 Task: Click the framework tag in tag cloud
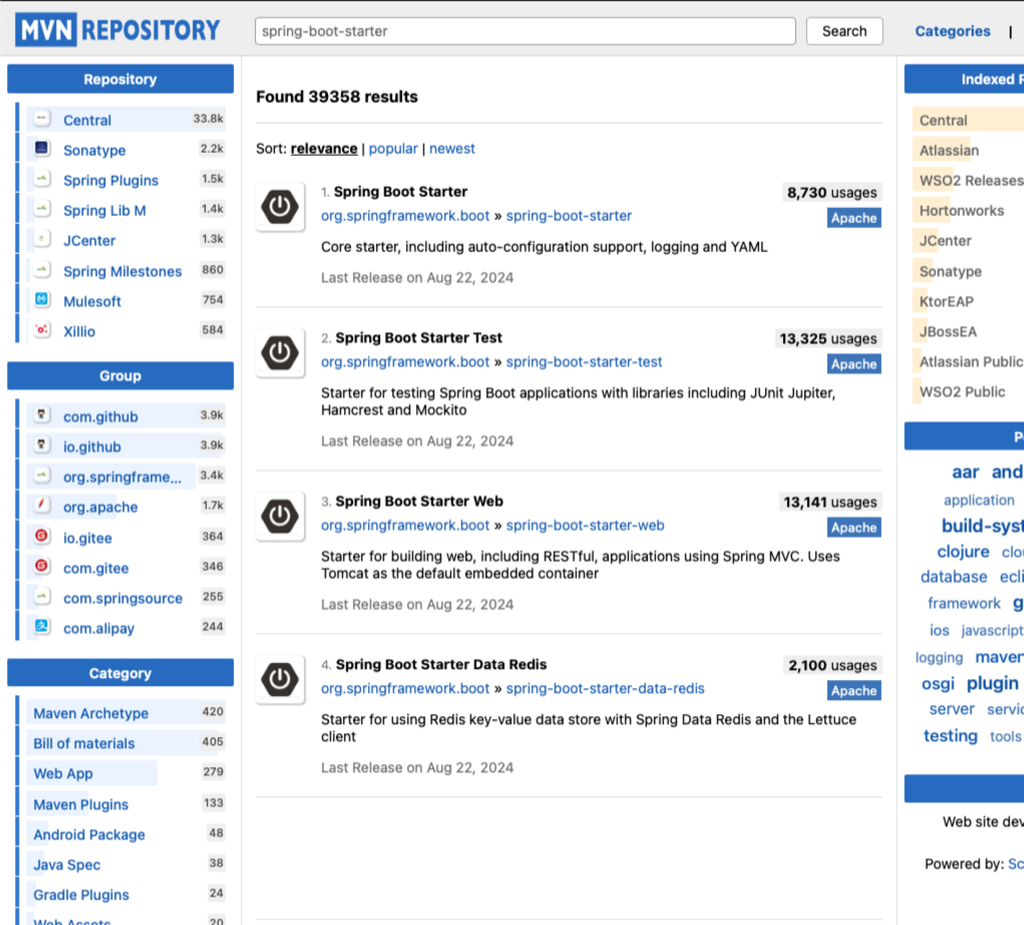pos(964,603)
